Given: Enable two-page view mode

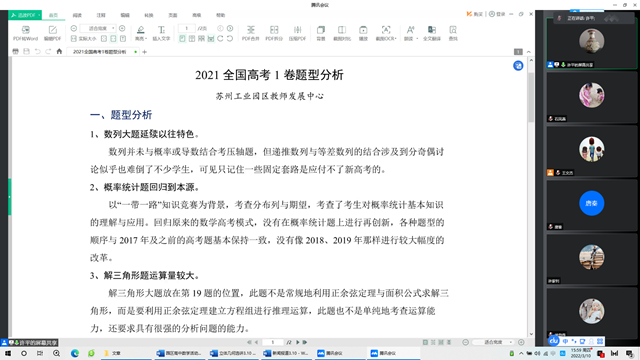Looking at the screenshot, I should pyautogui.click(x=192, y=38).
